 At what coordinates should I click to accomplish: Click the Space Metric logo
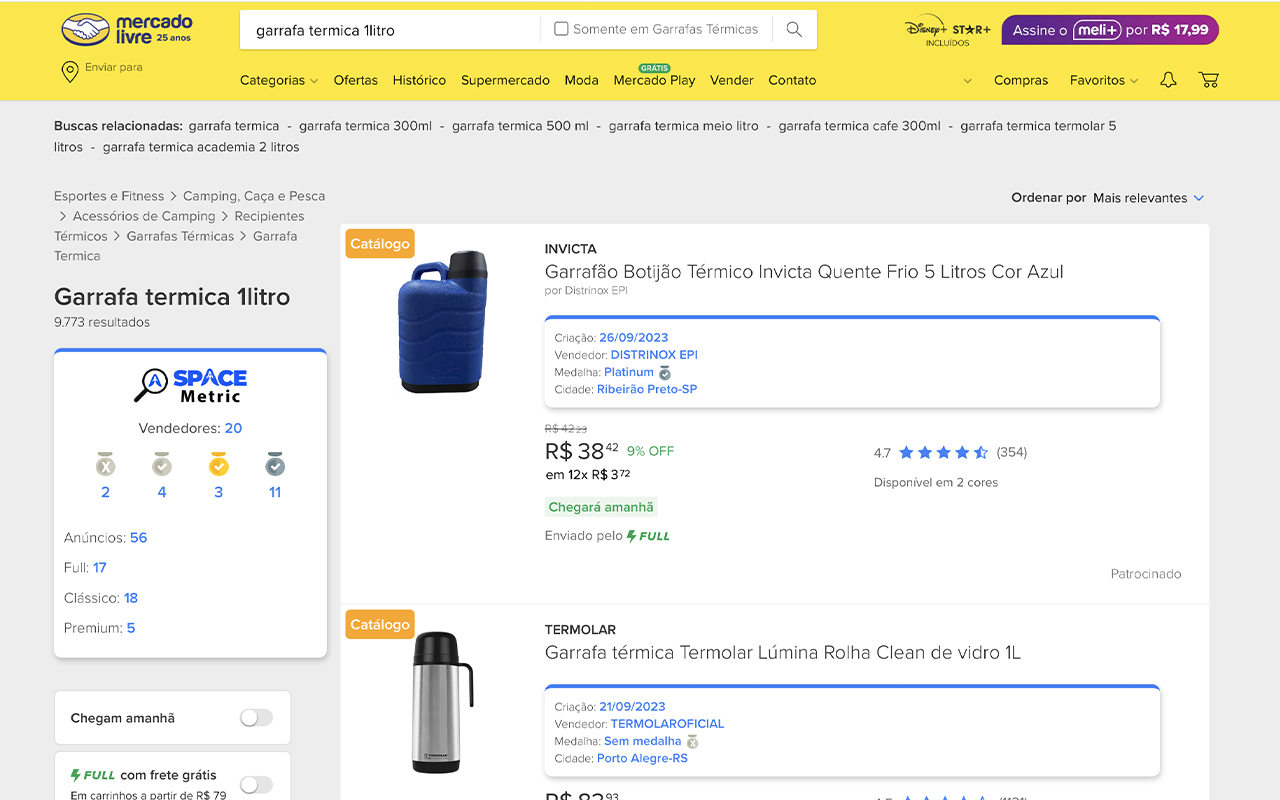tap(190, 385)
